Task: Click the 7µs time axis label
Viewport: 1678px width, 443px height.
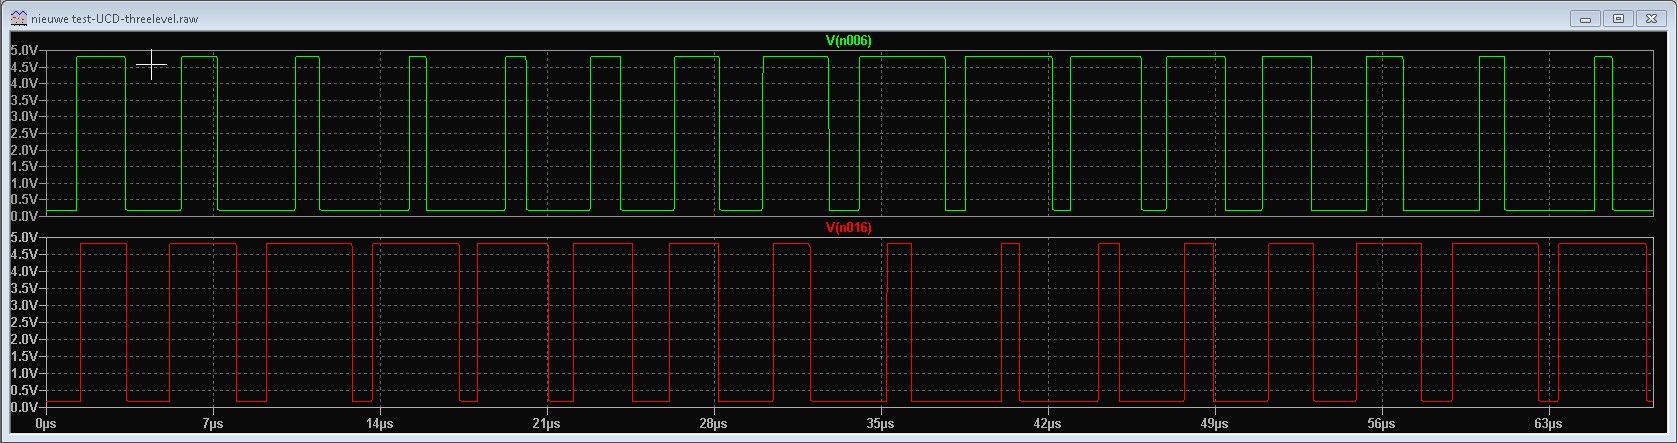Action: click(x=212, y=424)
